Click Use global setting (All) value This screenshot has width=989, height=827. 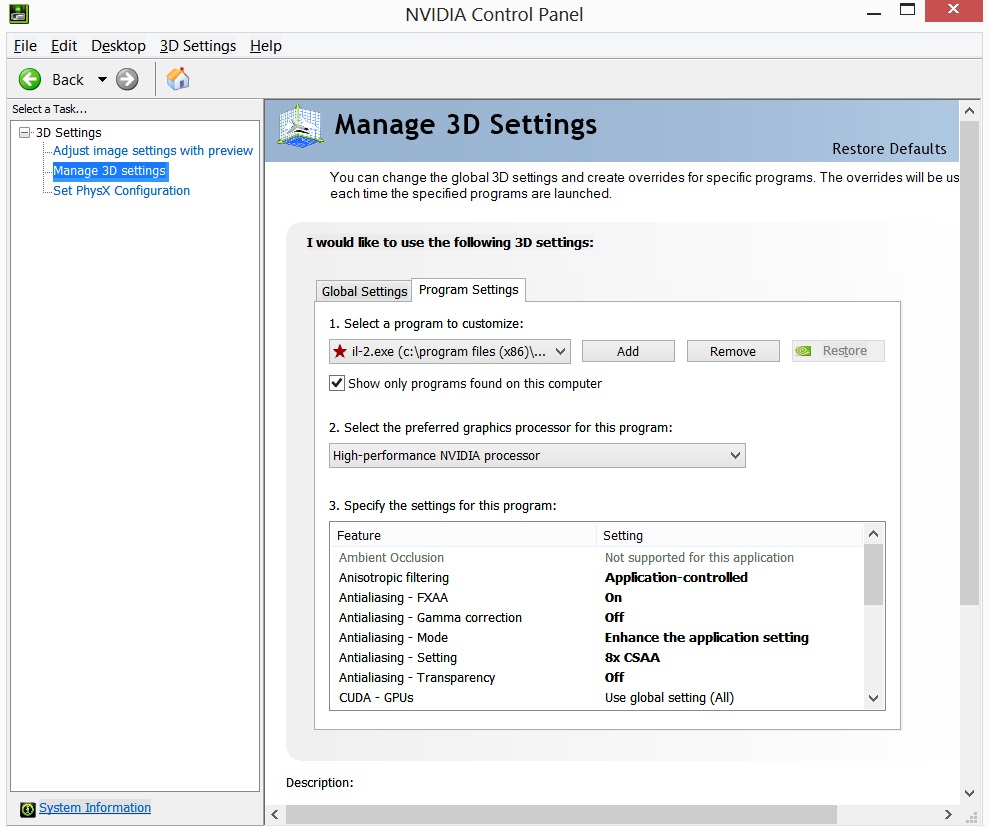point(669,698)
